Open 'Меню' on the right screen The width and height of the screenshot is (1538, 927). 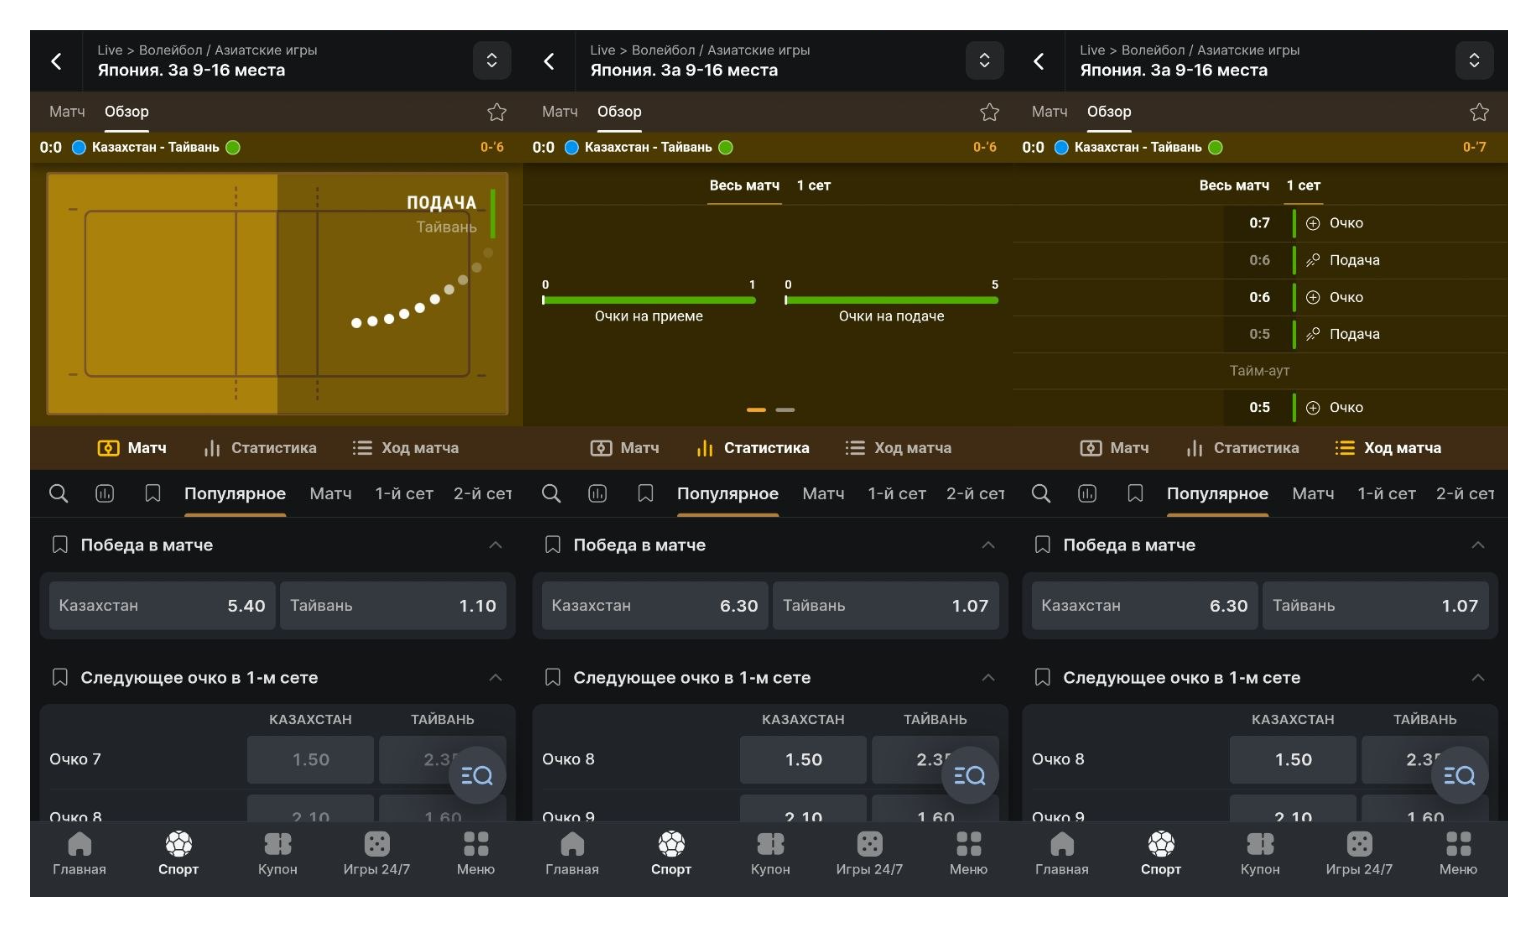tap(1458, 854)
